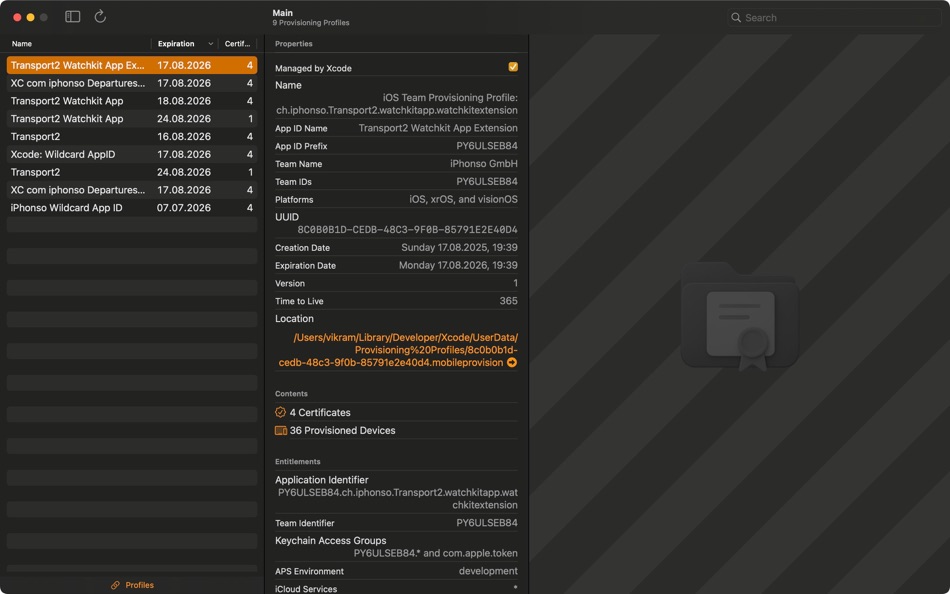Click the Name column header to sort
950x594 pixels.
tap(20, 43)
